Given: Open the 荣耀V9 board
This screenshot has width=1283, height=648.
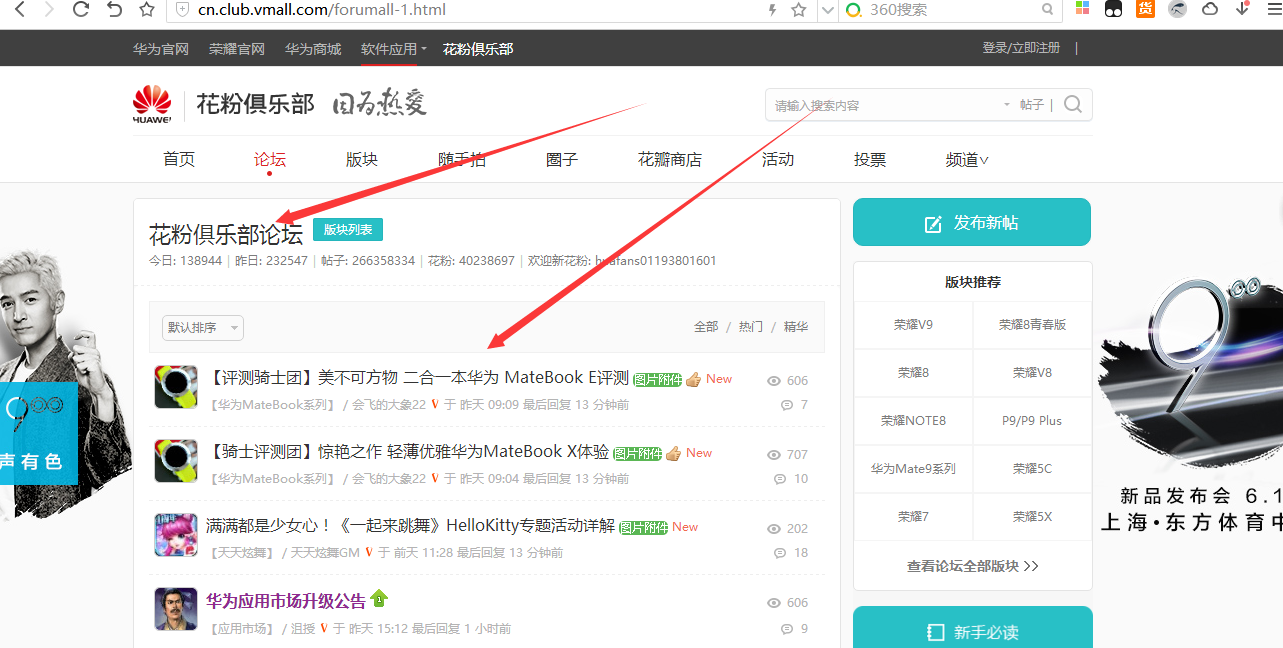Looking at the screenshot, I should pos(914,325).
